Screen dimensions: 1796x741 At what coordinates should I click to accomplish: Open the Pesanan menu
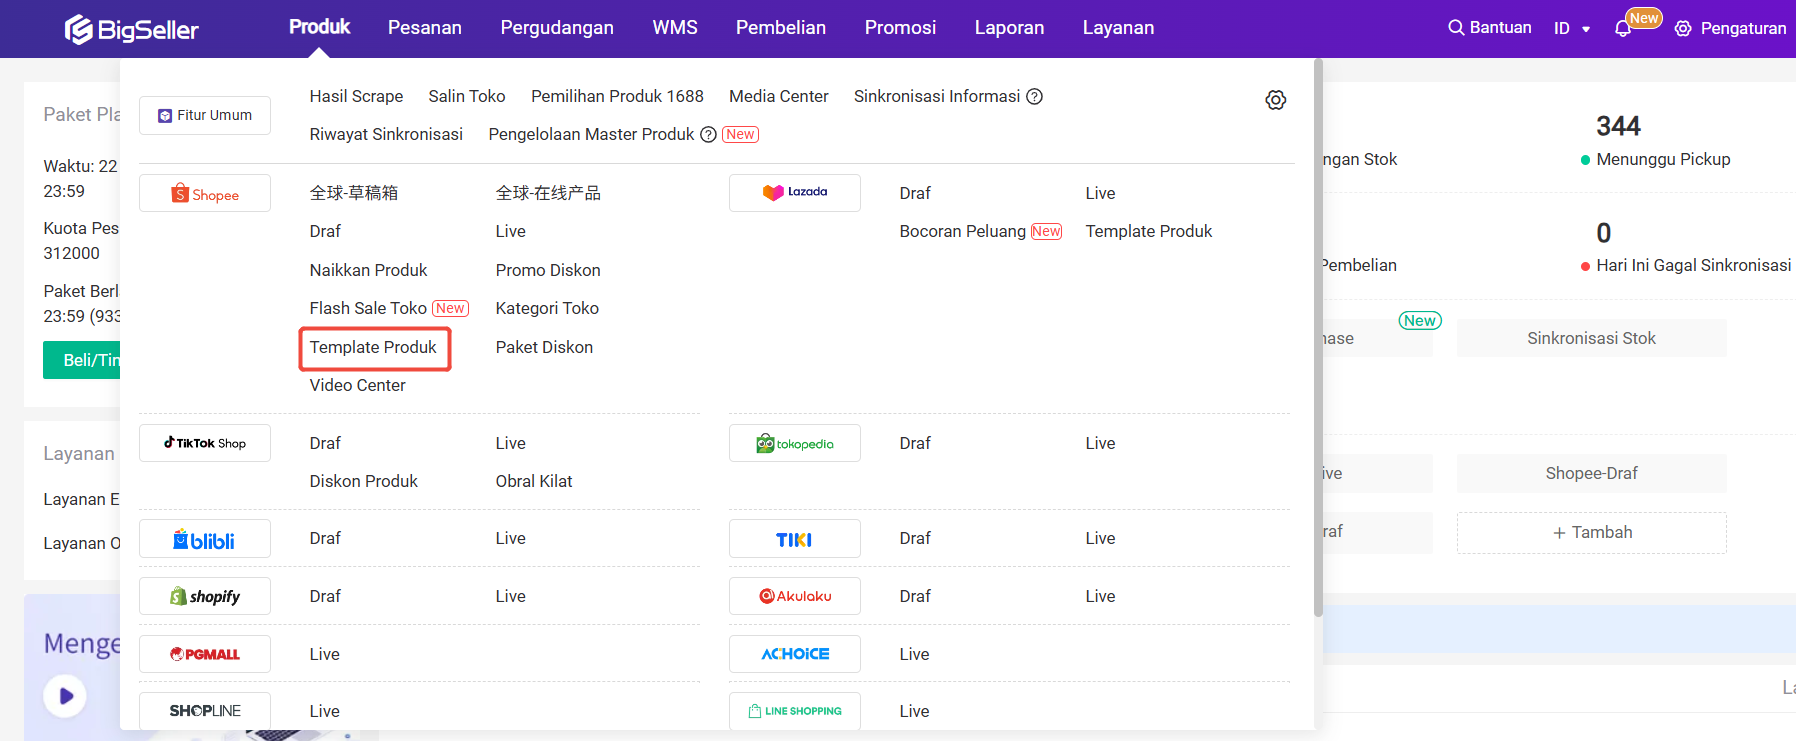pos(424,28)
